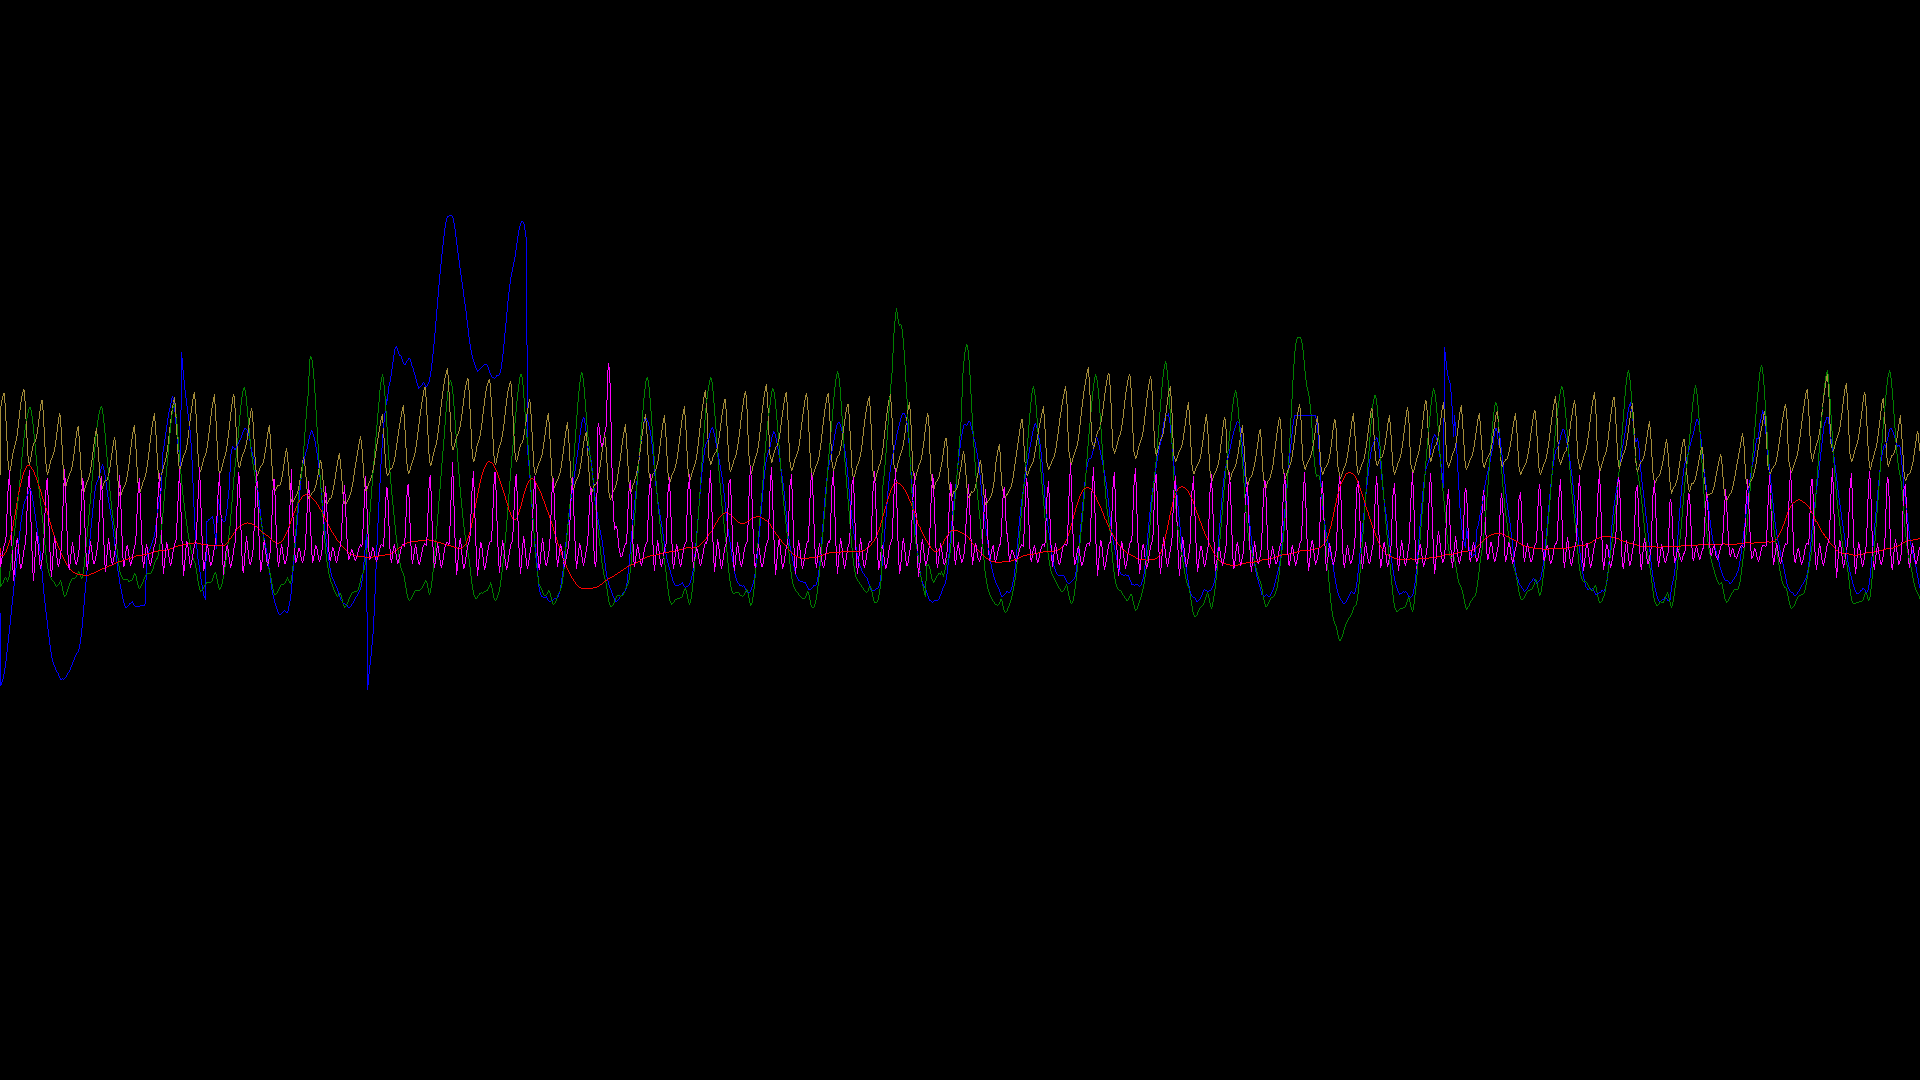
Task: Click the narrow blue spike on the right half
Action: point(1444,350)
